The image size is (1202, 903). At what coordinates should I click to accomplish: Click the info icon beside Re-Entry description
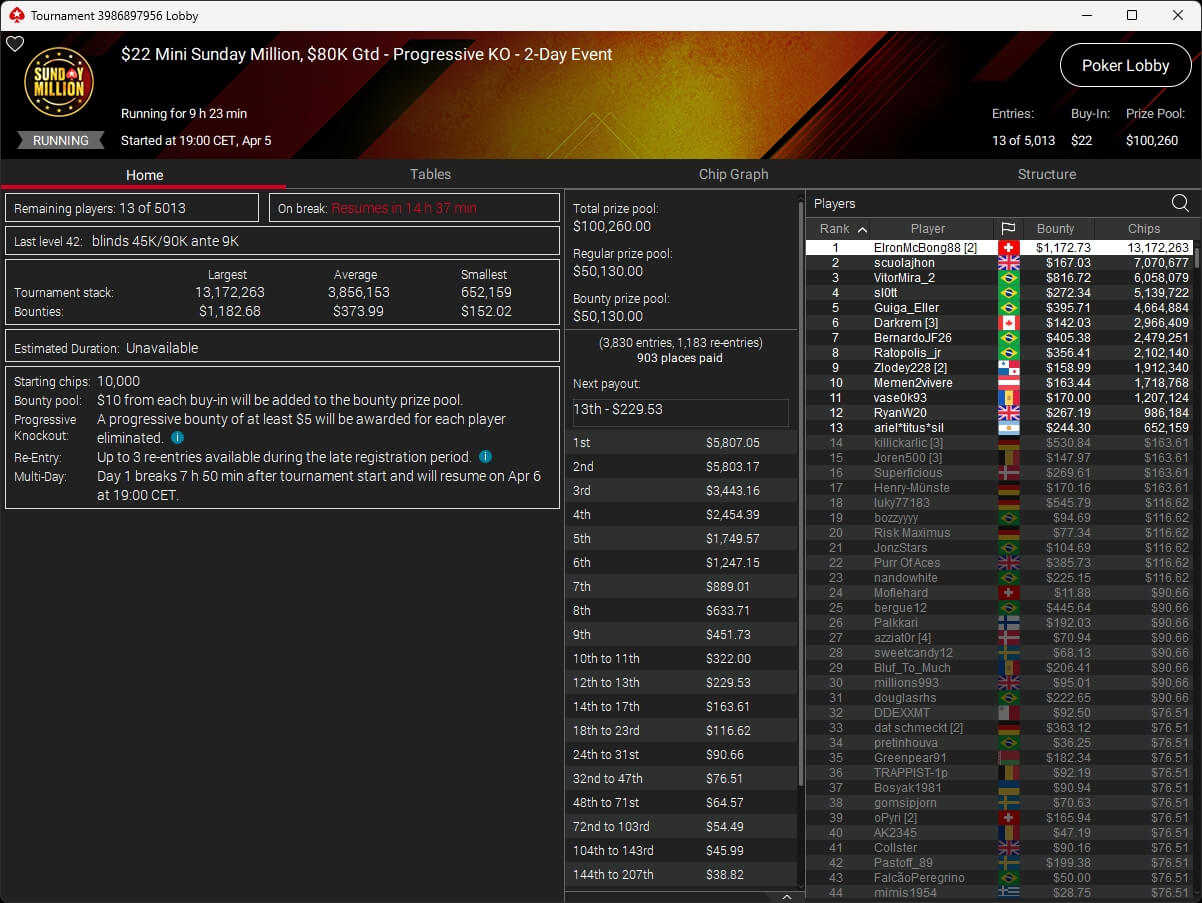pos(485,457)
